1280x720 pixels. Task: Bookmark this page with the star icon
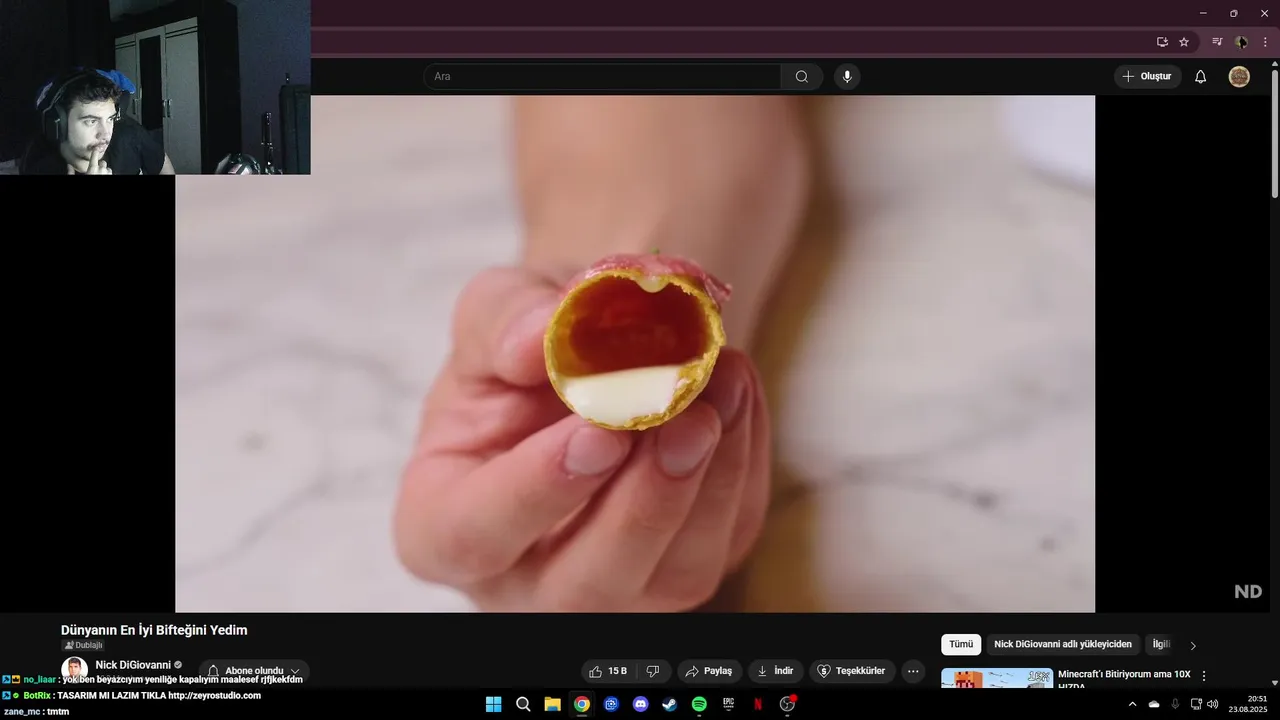(x=1184, y=42)
